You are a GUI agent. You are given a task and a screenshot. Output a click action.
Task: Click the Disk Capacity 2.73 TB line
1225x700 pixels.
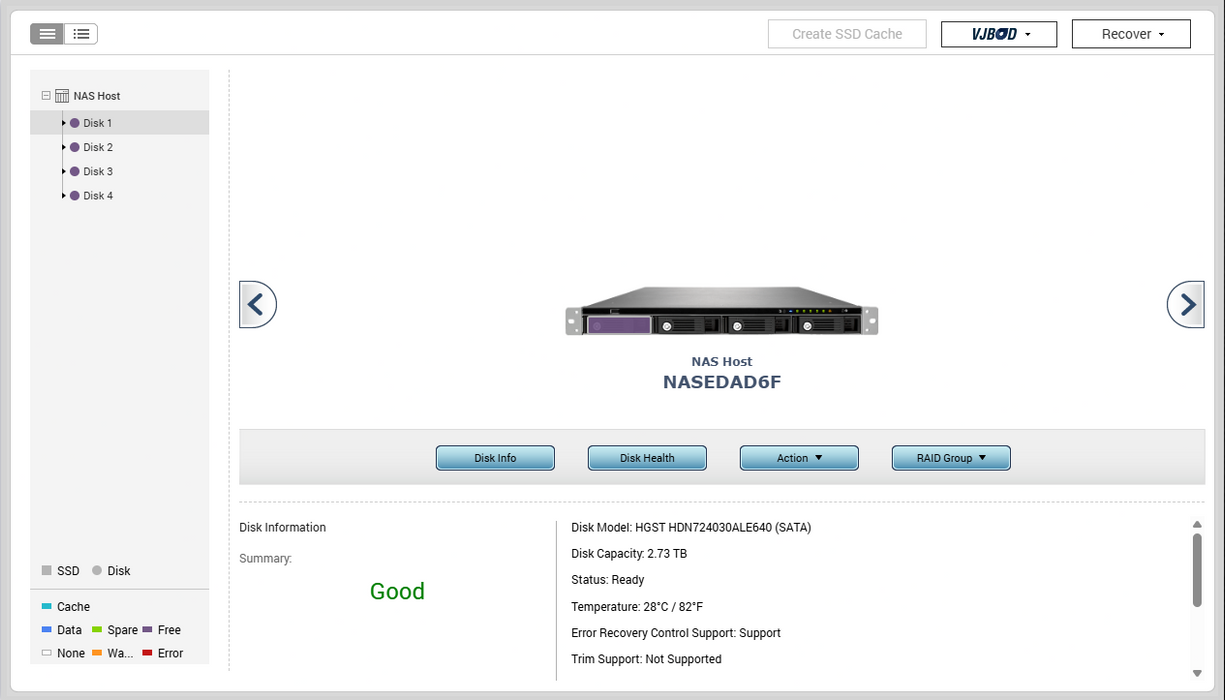tap(629, 553)
